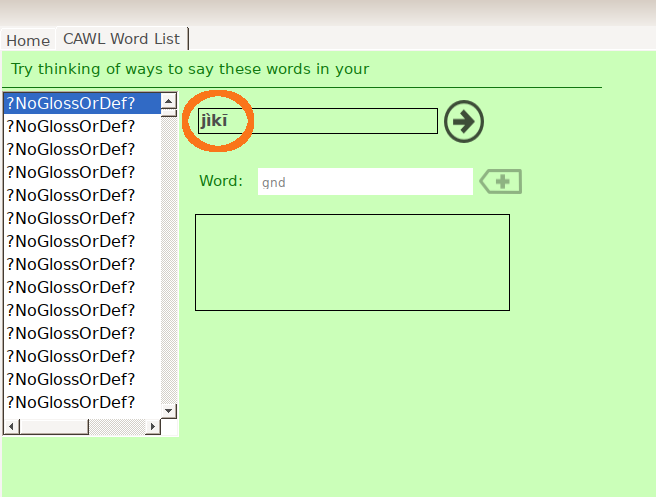
Task: Select the highlighted first ?NoGlossOrDef? entry
Action: point(82,103)
